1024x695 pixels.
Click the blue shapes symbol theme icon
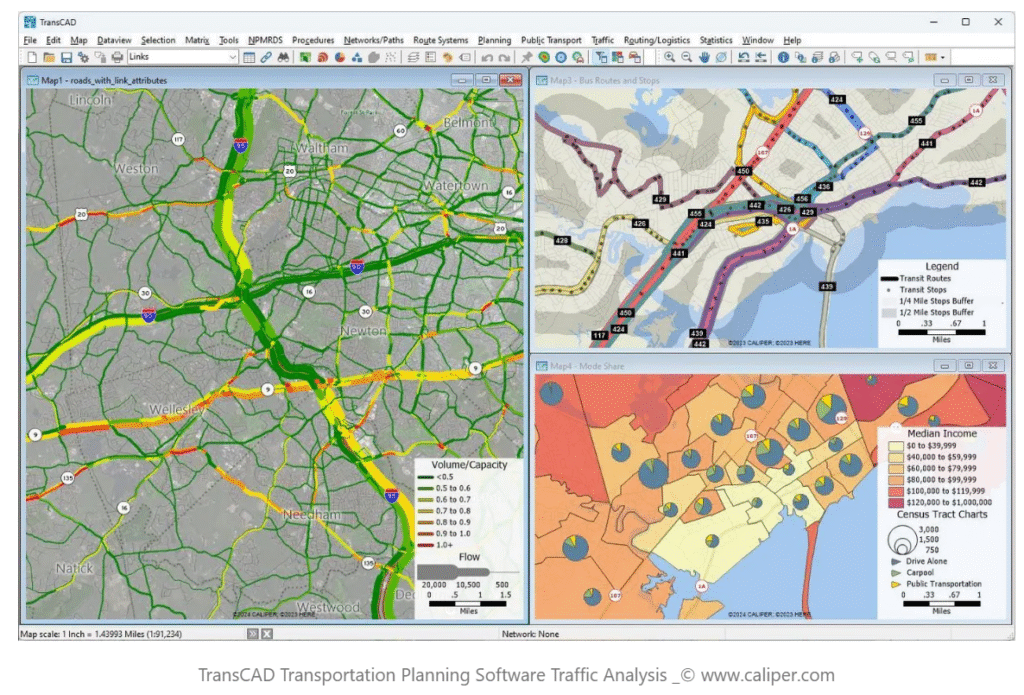(357, 57)
